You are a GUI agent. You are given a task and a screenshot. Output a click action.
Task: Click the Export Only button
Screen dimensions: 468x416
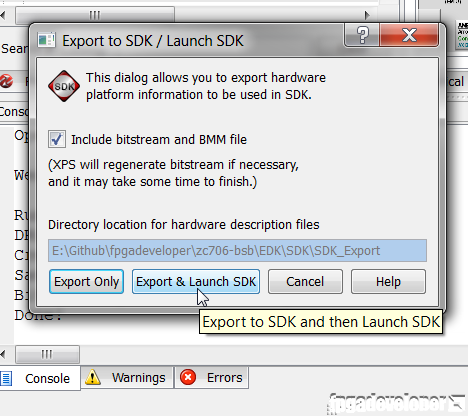tap(86, 282)
